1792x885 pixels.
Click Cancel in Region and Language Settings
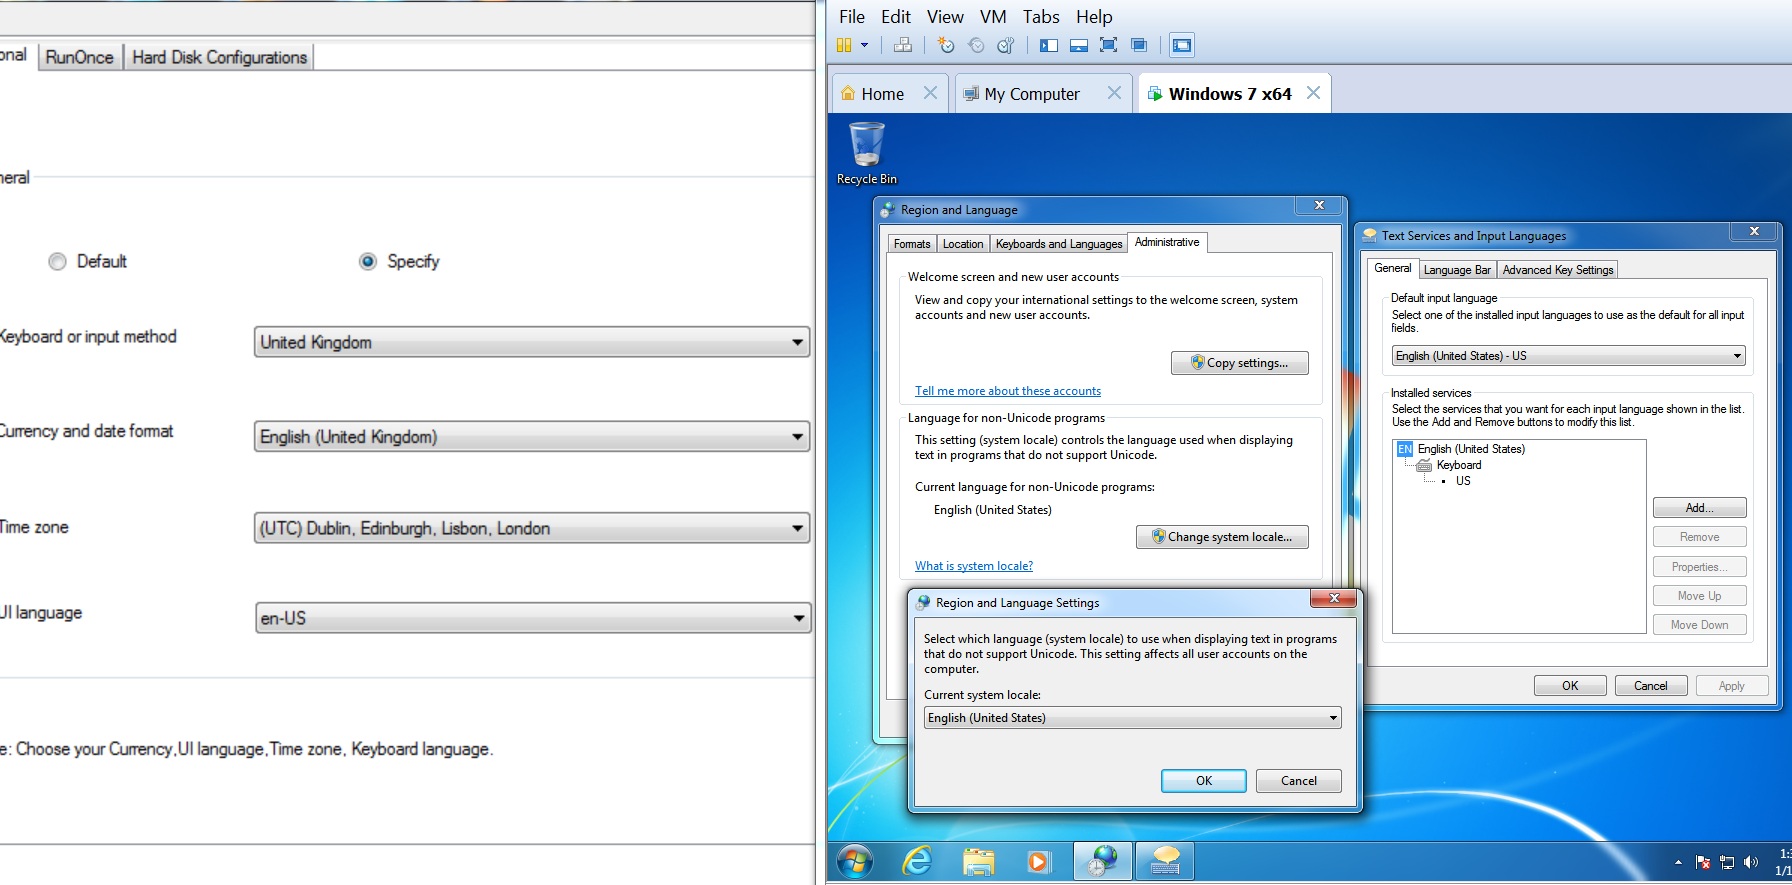tap(1299, 781)
